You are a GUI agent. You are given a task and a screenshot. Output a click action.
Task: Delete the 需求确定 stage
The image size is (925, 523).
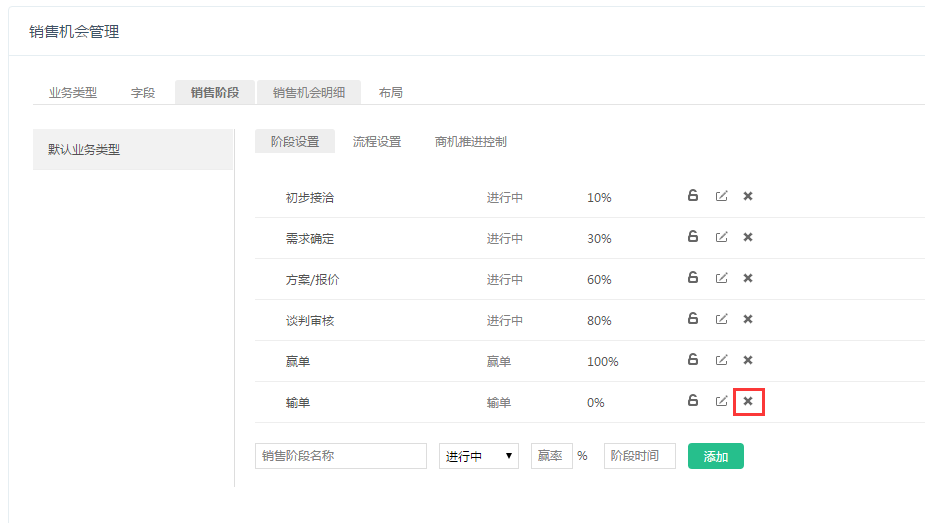tap(748, 237)
